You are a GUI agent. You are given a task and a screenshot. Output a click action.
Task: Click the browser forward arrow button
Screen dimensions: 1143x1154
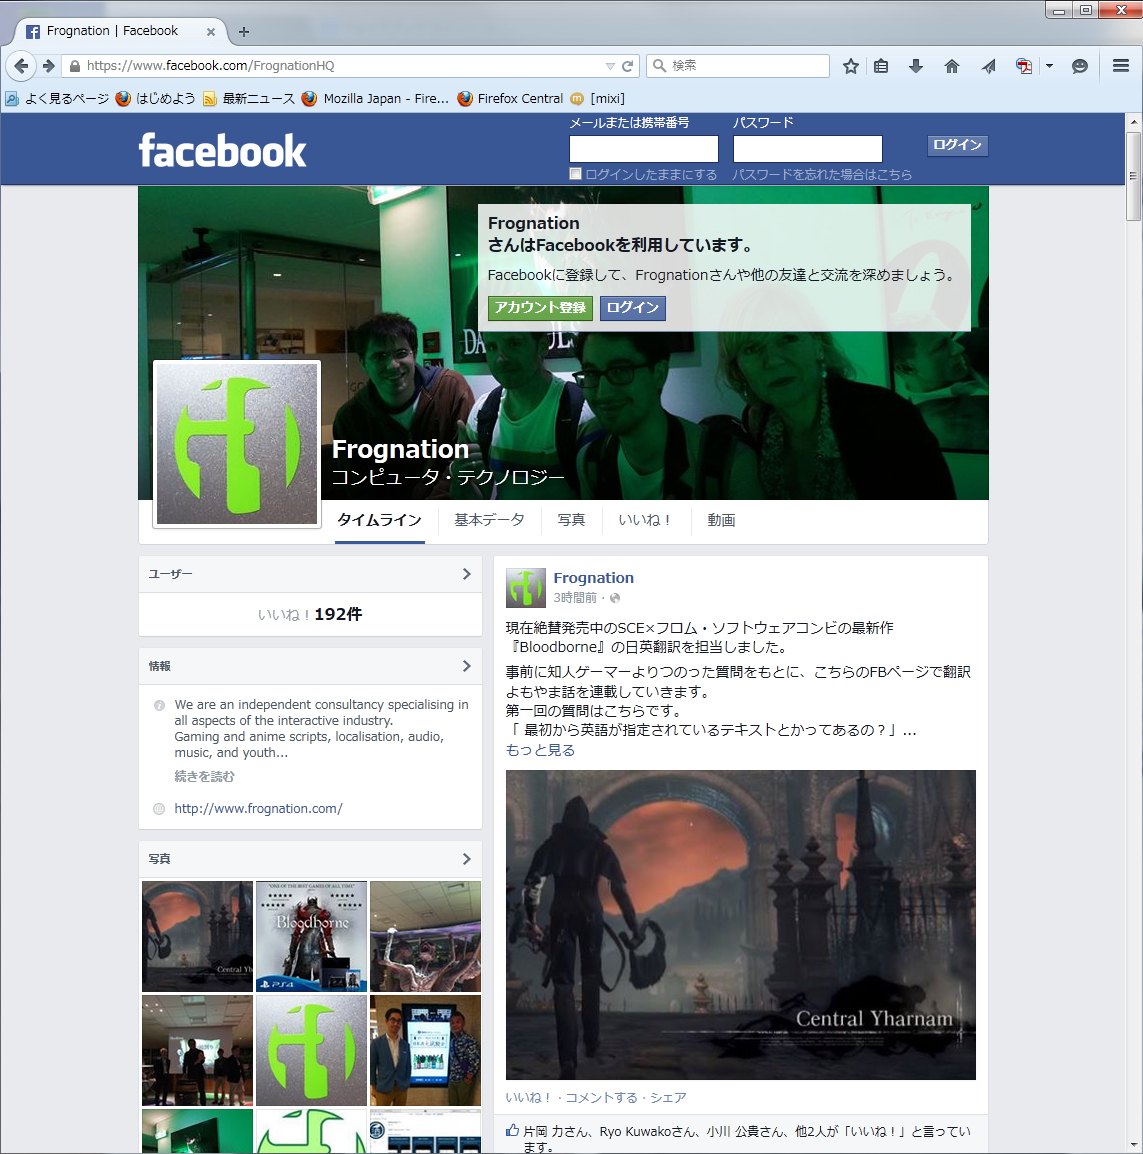tap(49, 66)
